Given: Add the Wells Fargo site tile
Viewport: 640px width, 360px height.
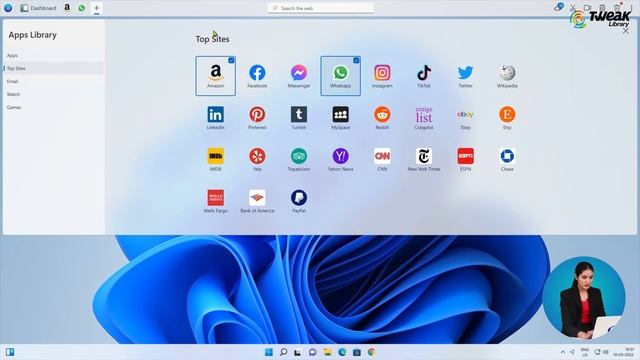Looking at the screenshot, I should pyautogui.click(x=216, y=201).
